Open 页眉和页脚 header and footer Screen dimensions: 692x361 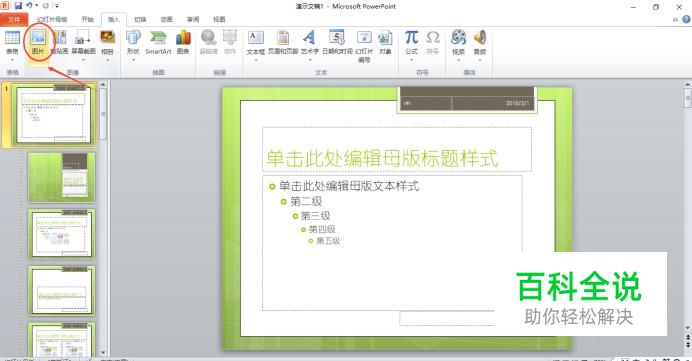(x=283, y=42)
